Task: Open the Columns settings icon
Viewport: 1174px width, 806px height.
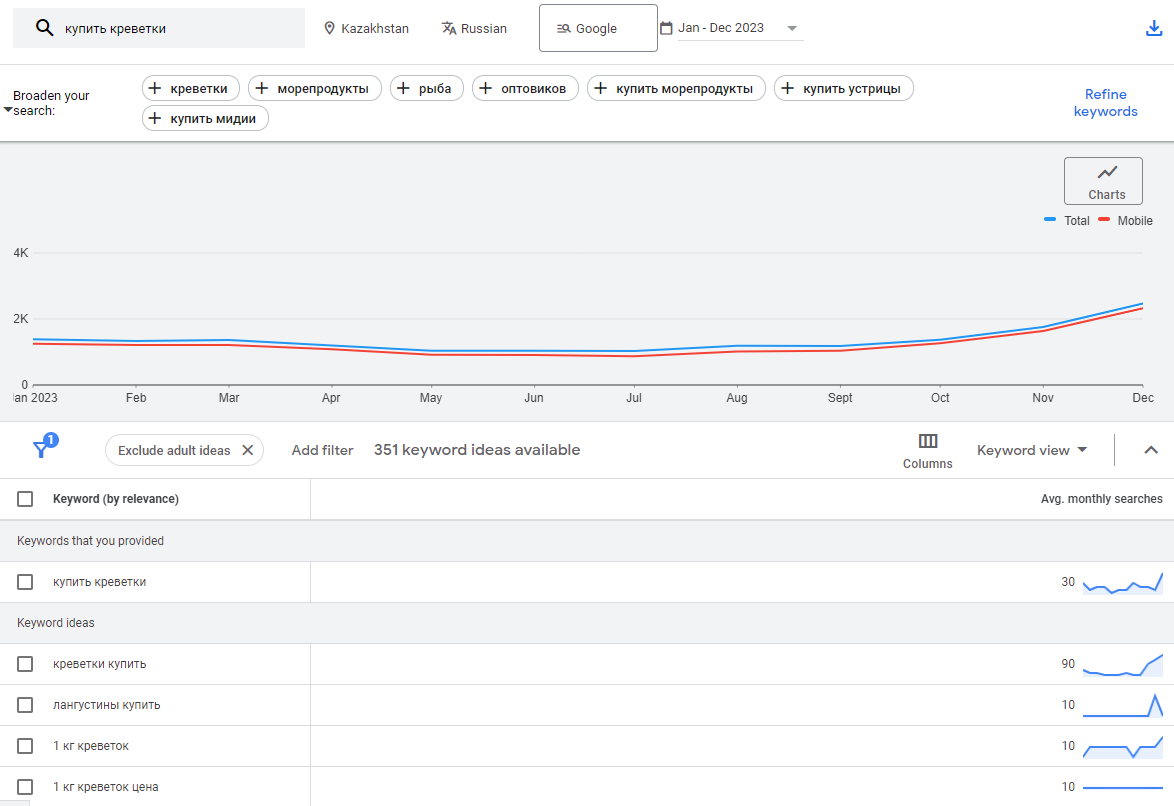Action: [x=927, y=442]
